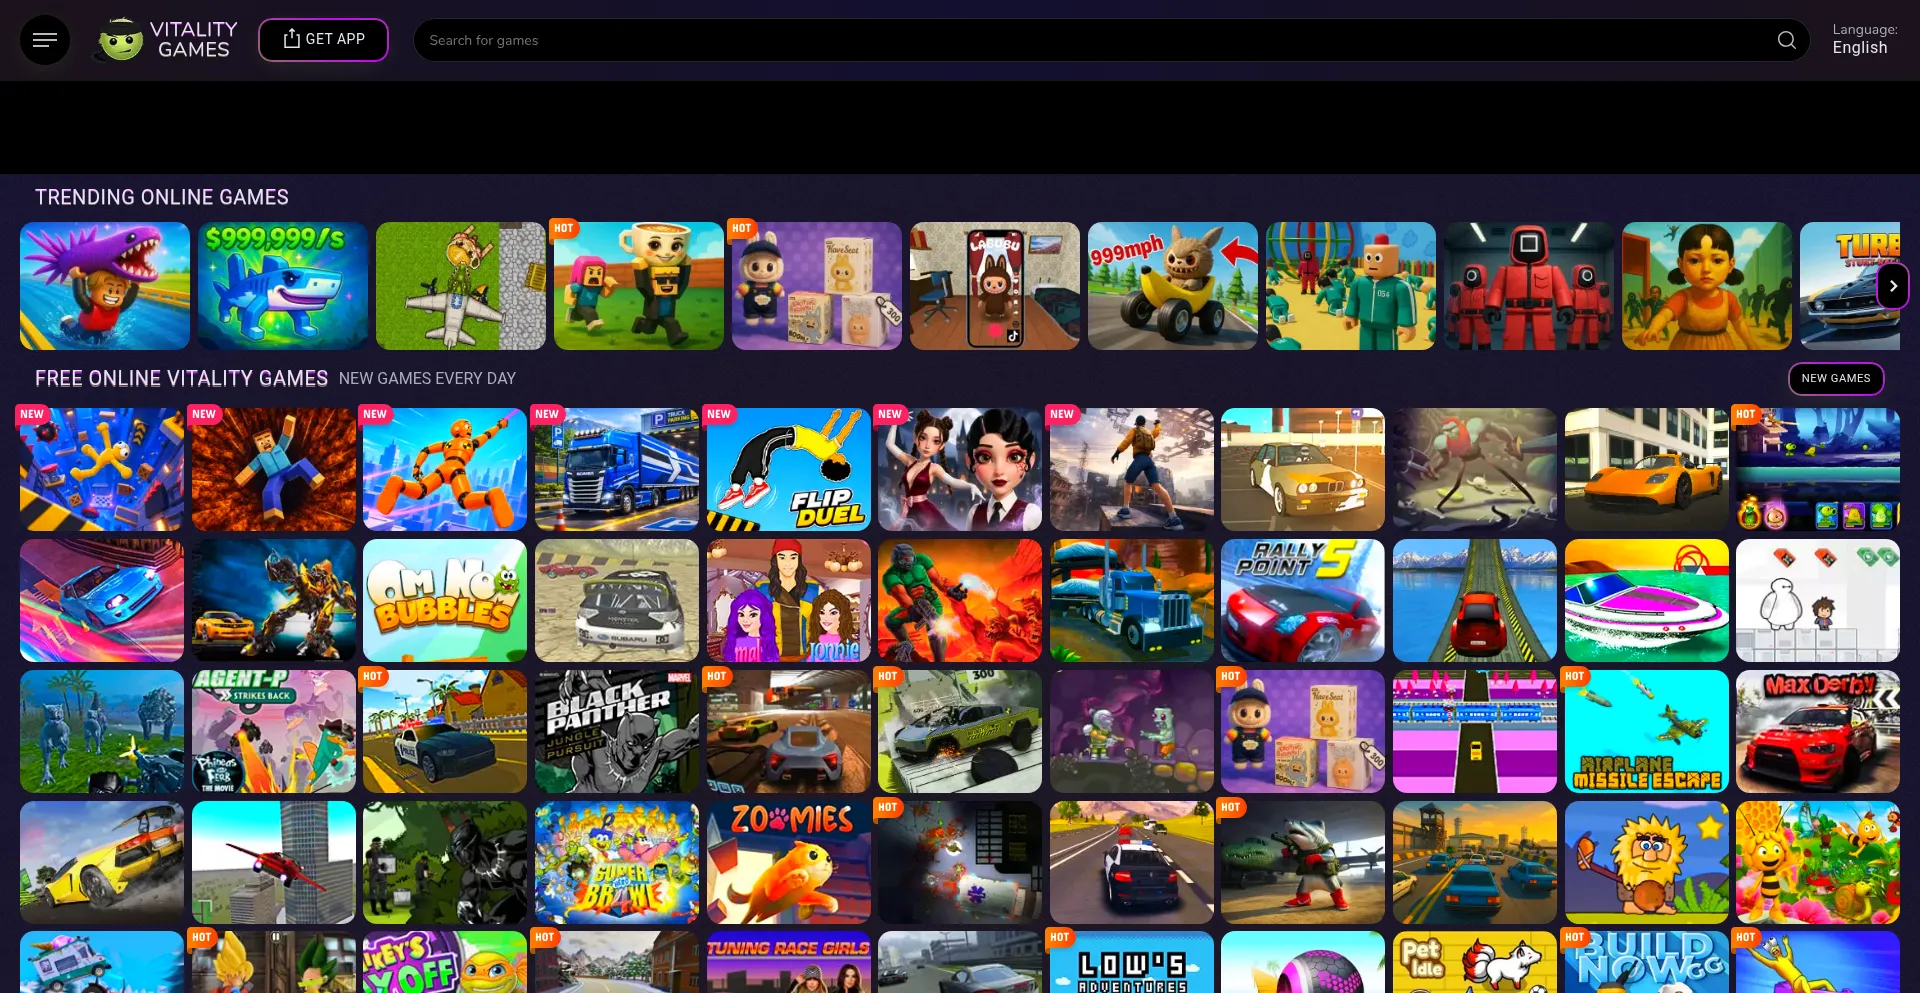Open the blue semi truck transport game
Viewport: 1920px width, 993px height.
(x=1132, y=600)
